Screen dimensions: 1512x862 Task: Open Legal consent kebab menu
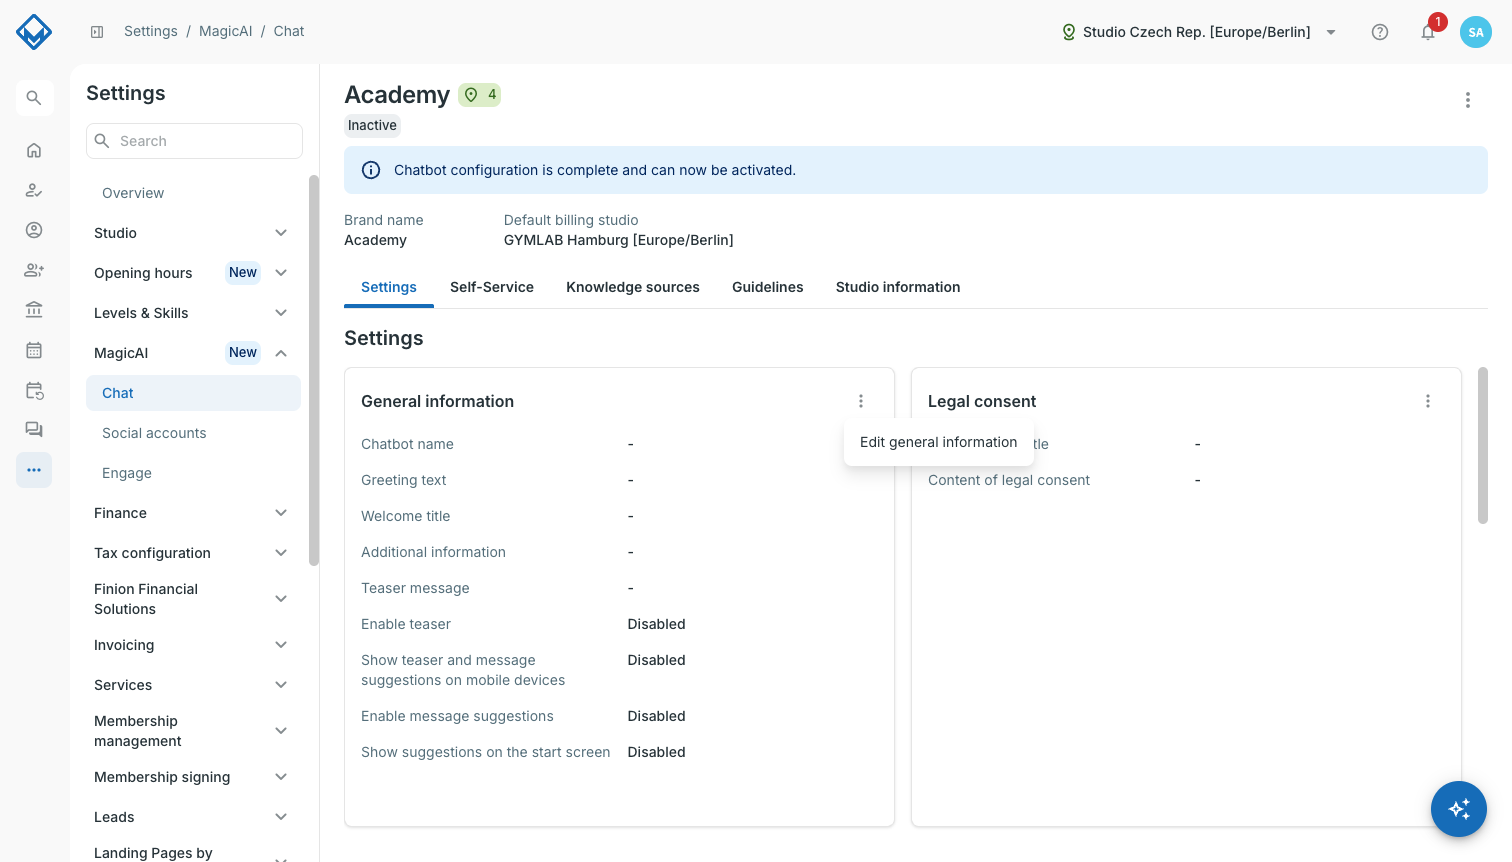(x=1428, y=401)
